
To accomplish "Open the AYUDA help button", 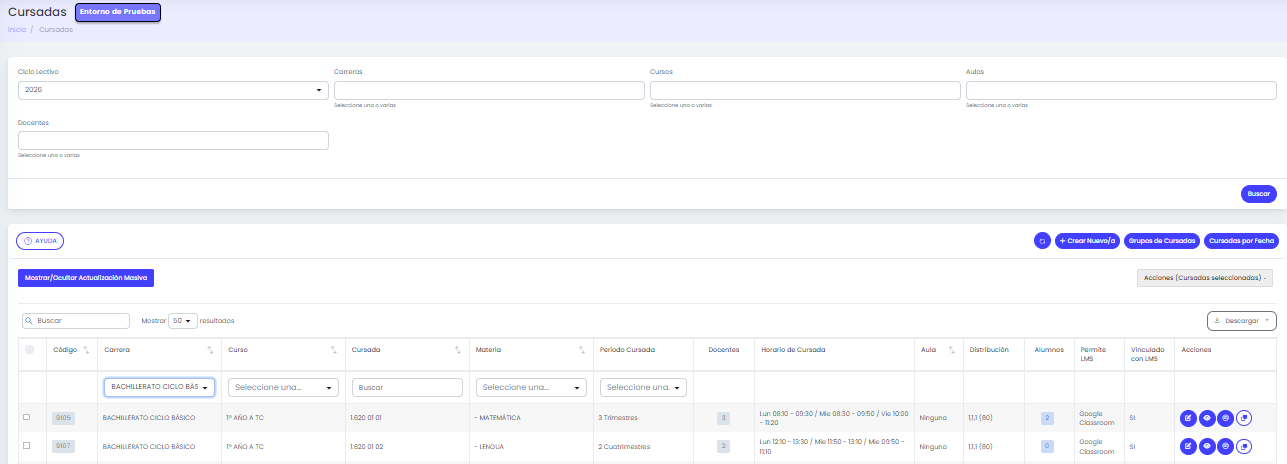I will pos(40,241).
